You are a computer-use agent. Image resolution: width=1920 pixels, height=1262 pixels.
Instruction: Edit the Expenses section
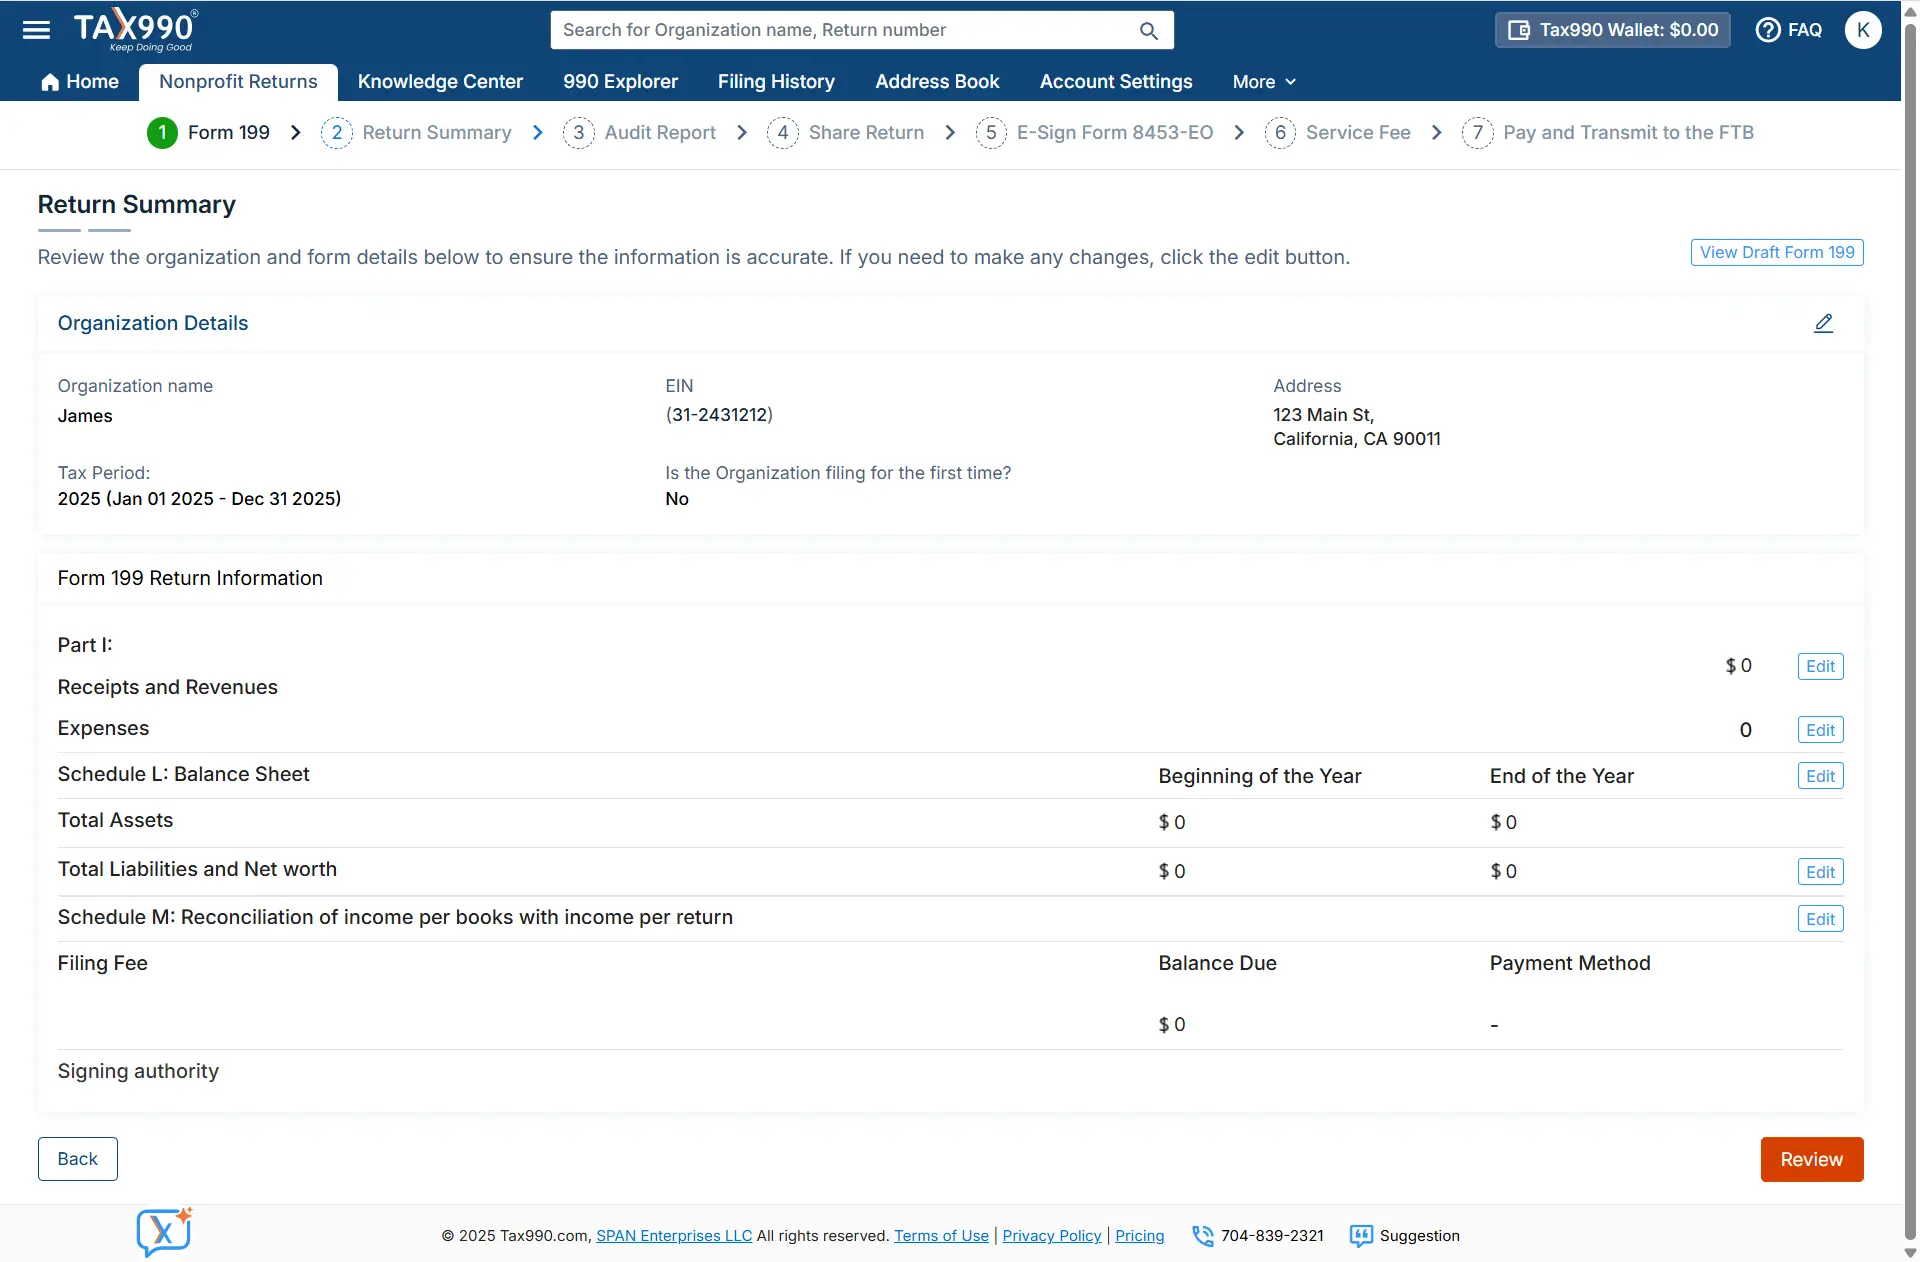(1819, 729)
